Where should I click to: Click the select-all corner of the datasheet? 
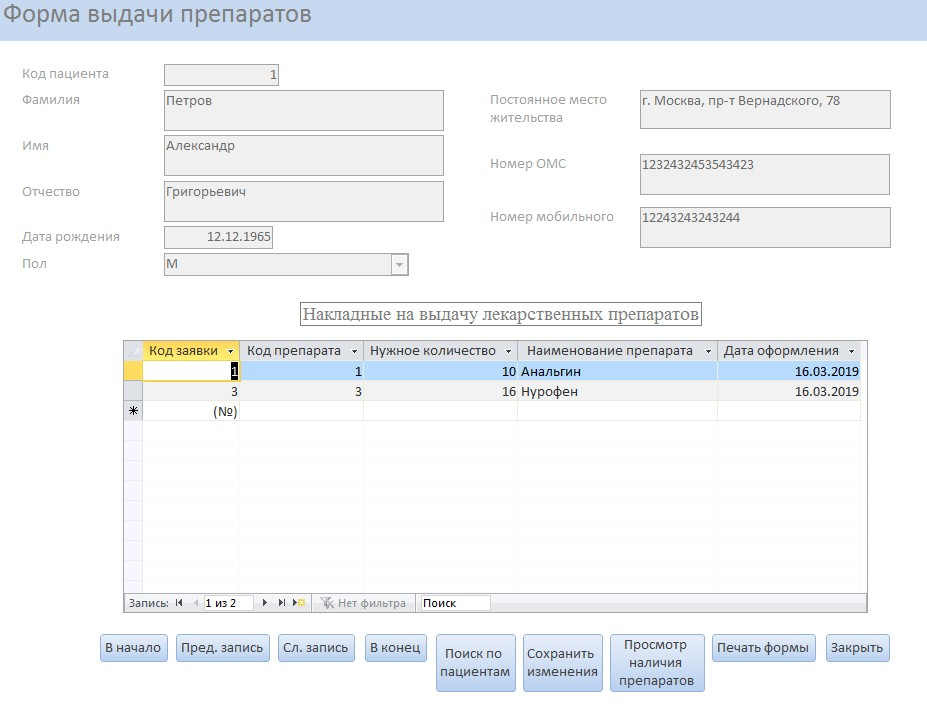pyautogui.click(x=133, y=351)
